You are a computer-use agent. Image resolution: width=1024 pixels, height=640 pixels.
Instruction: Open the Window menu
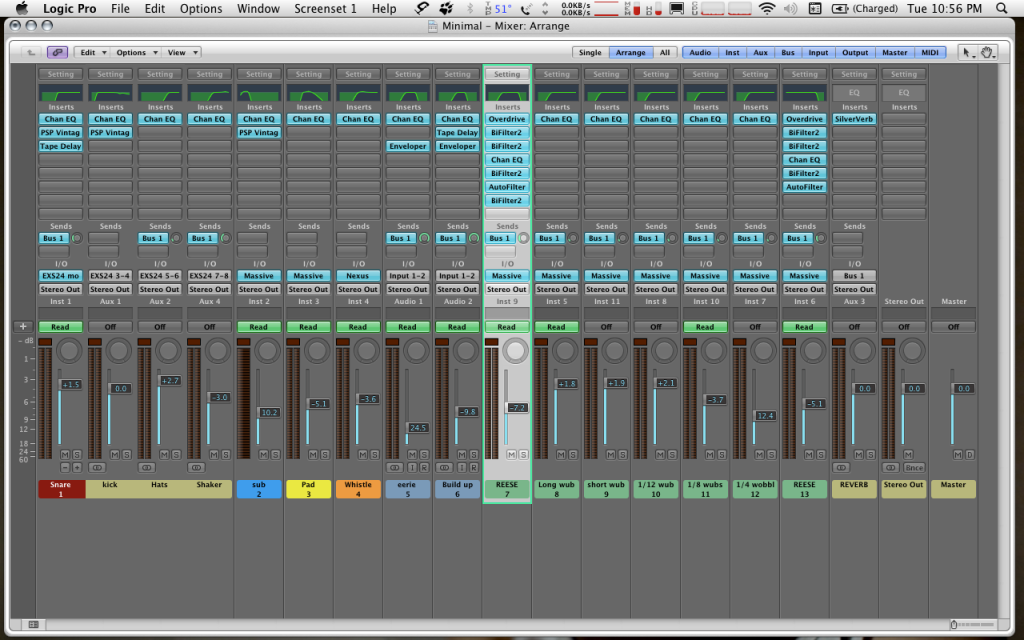258,8
